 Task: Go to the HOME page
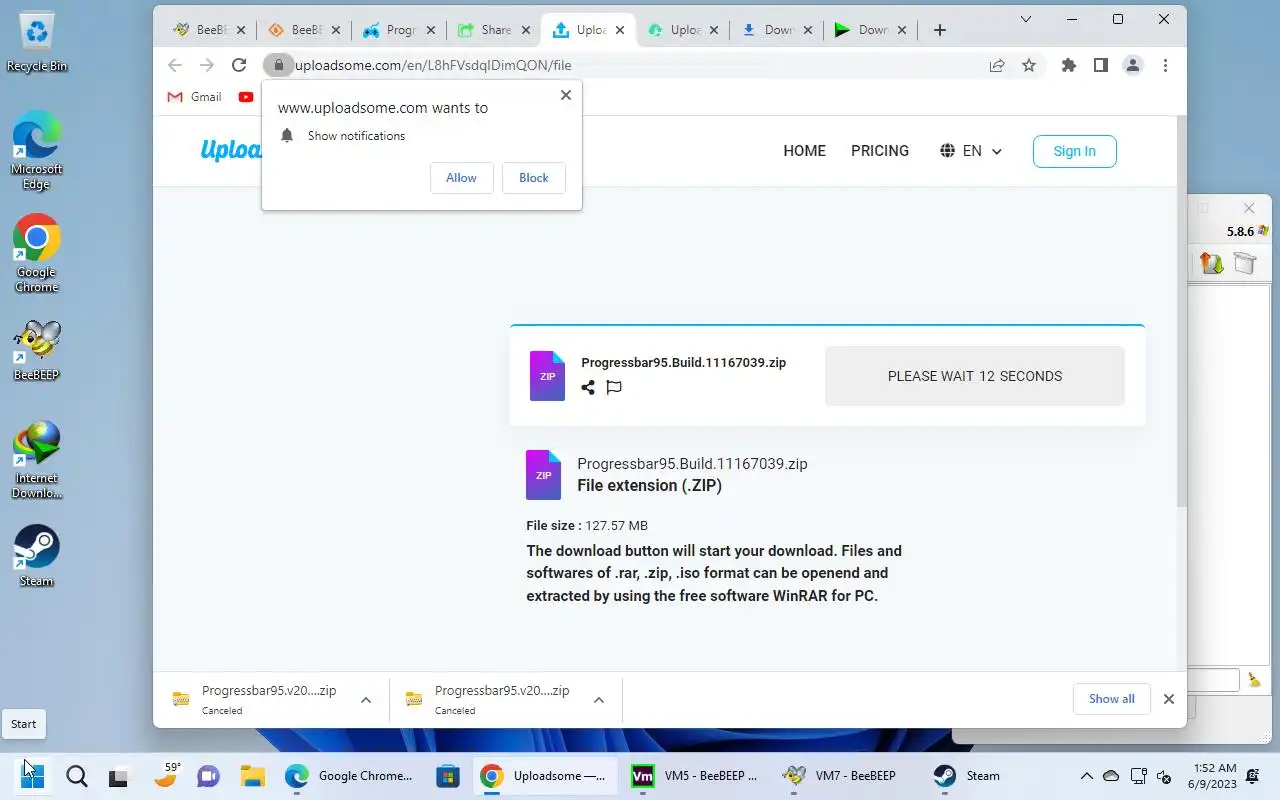pos(804,151)
